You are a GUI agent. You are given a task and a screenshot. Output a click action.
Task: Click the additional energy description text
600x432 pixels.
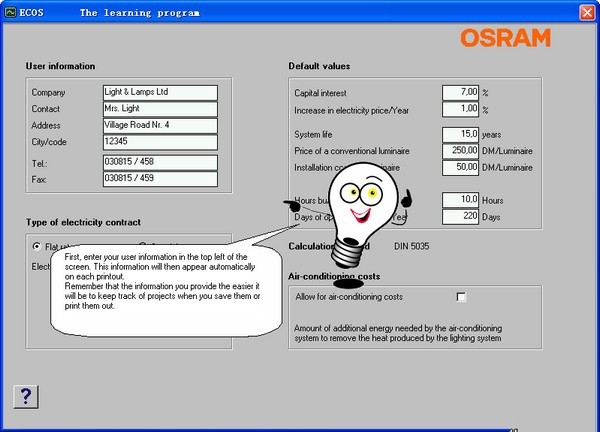point(398,333)
